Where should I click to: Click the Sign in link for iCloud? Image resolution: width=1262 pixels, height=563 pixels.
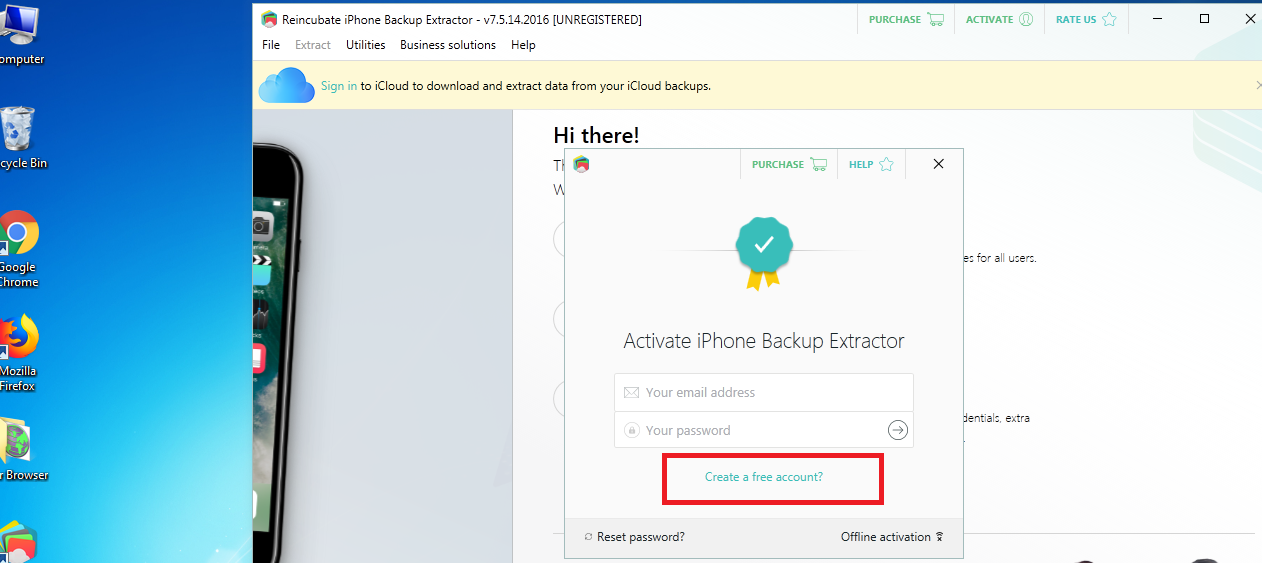tap(339, 86)
